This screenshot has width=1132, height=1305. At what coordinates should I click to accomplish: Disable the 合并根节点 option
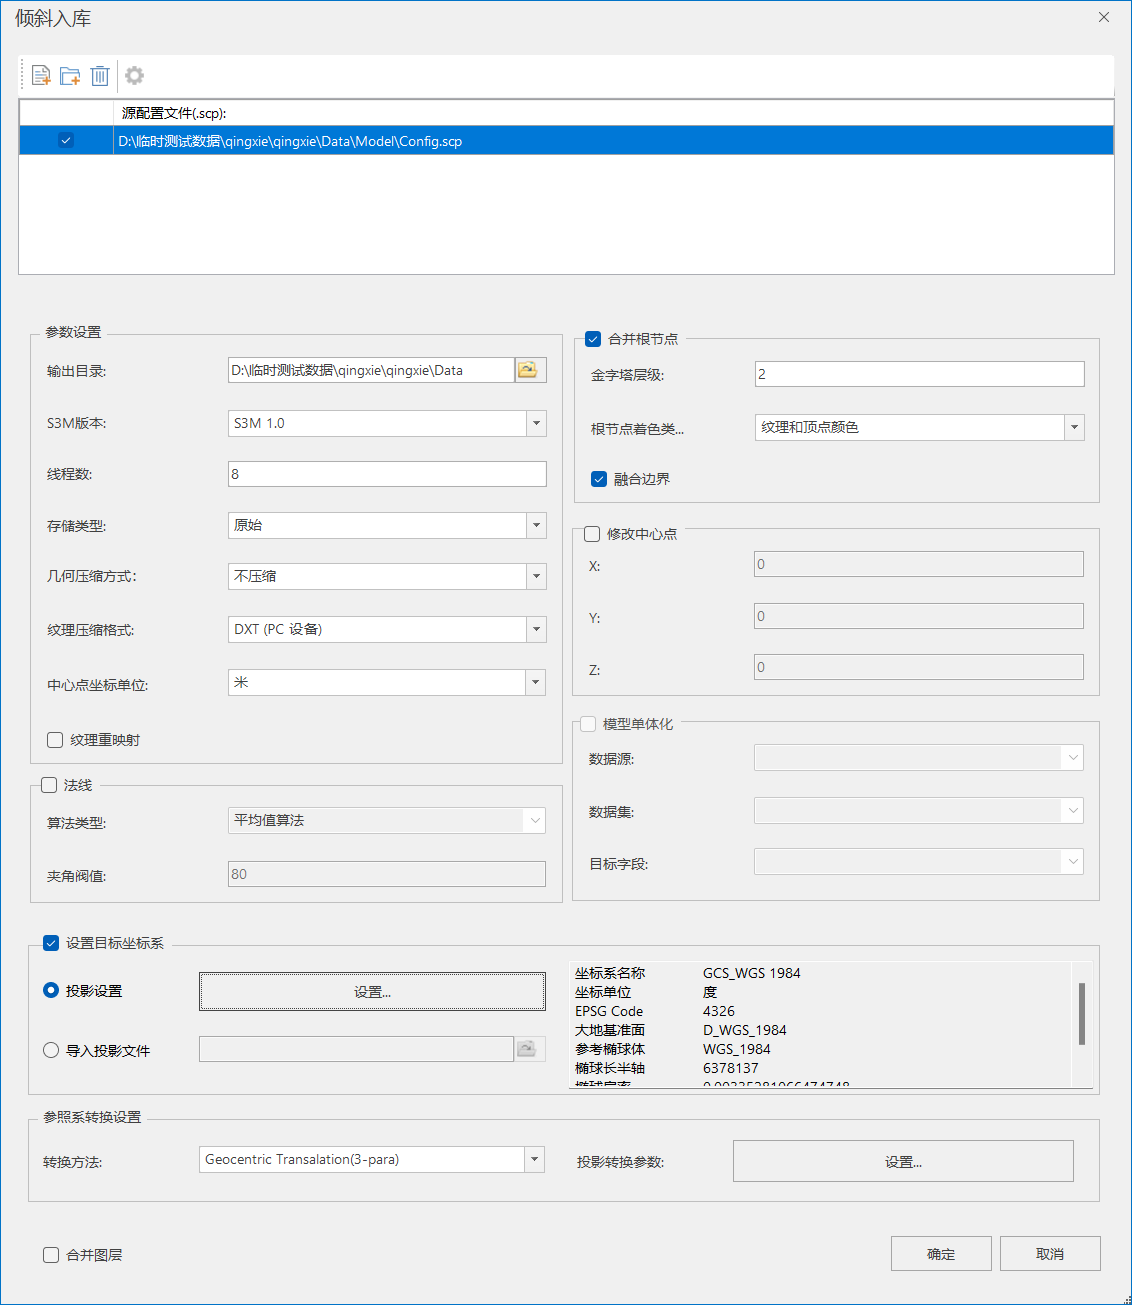(592, 339)
